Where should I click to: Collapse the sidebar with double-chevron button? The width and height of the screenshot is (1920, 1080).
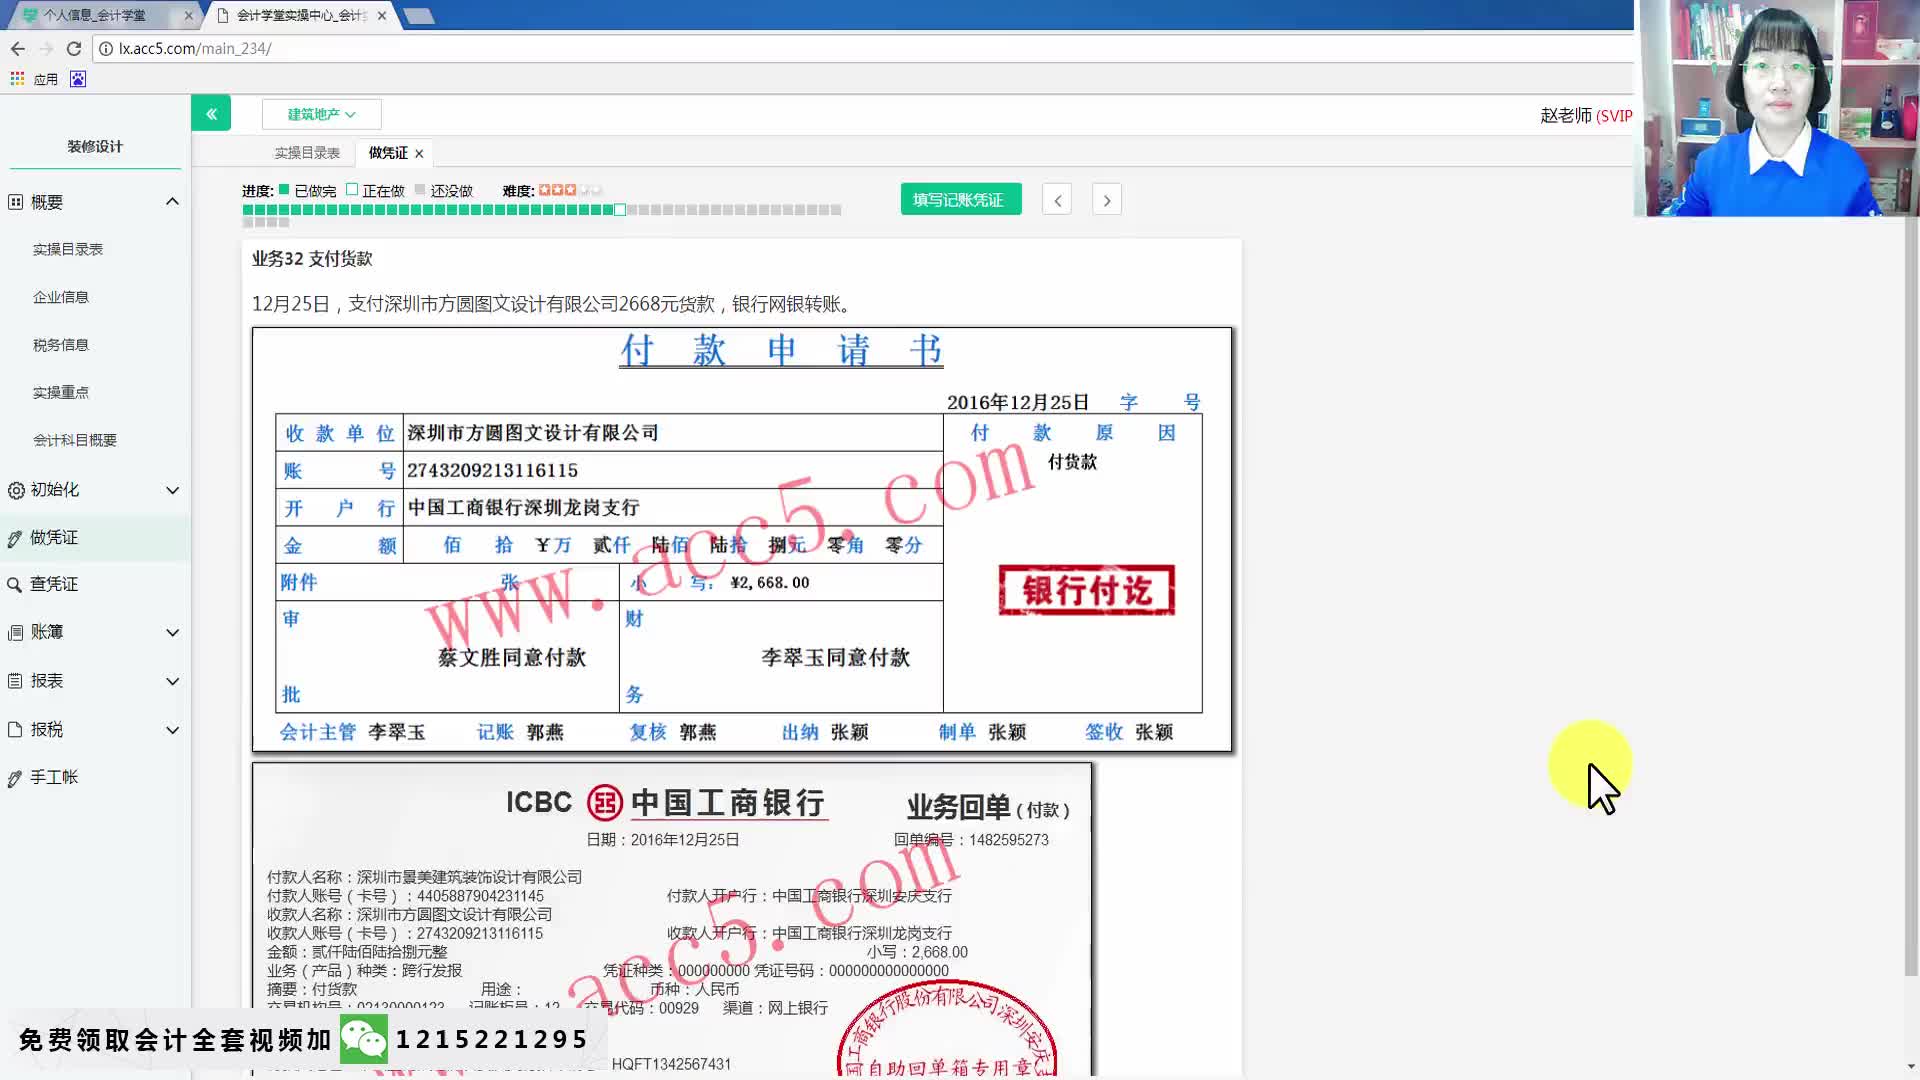pyautogui.click(x=211, y=114)
